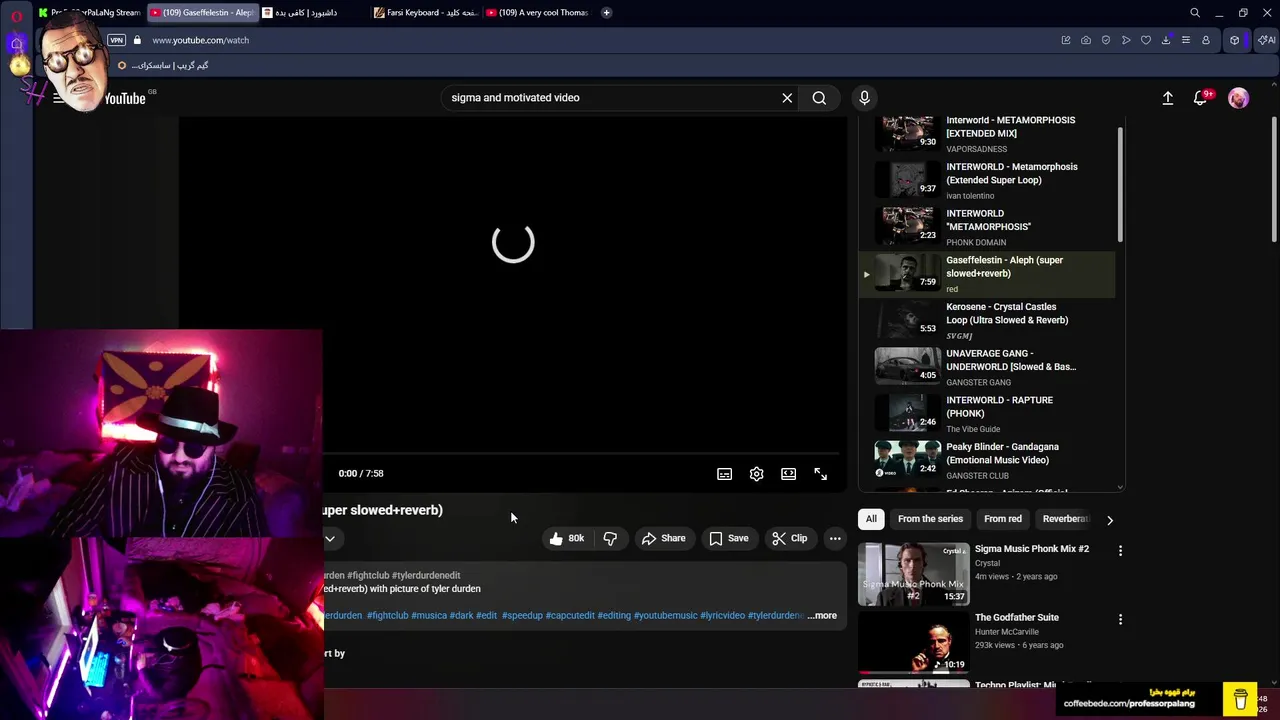Dislike the current video

610,538
